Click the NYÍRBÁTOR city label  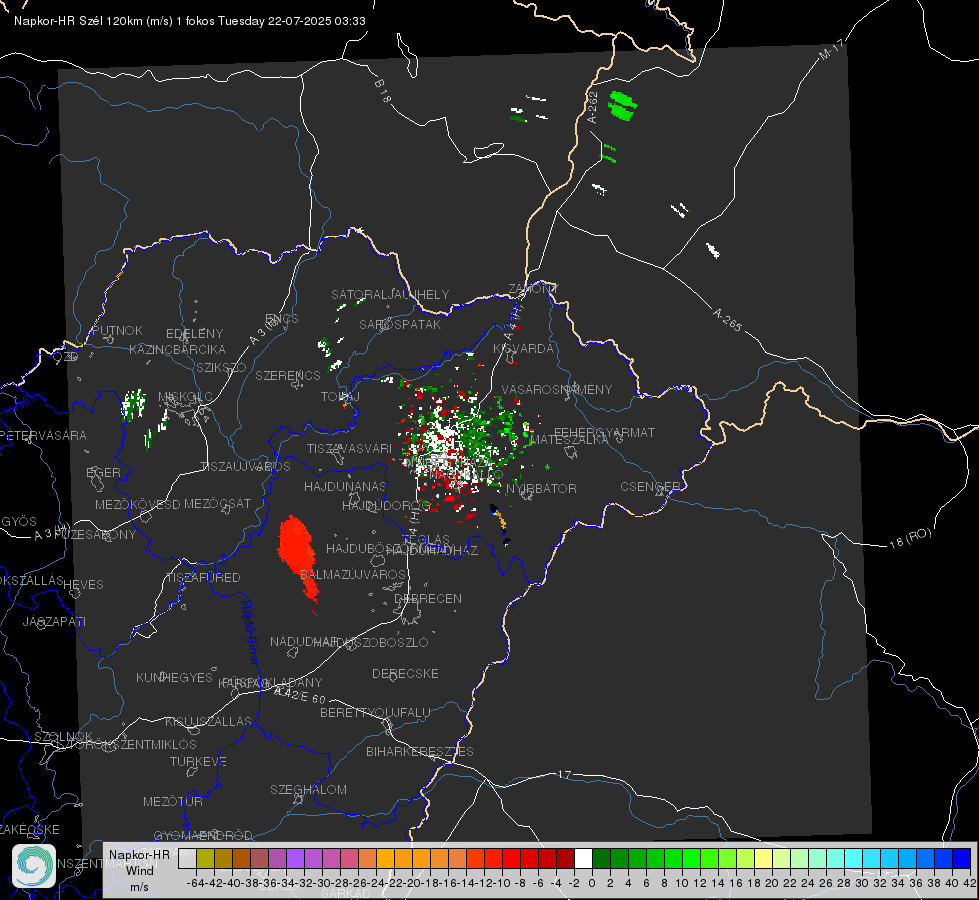click(x=541, y=488)
